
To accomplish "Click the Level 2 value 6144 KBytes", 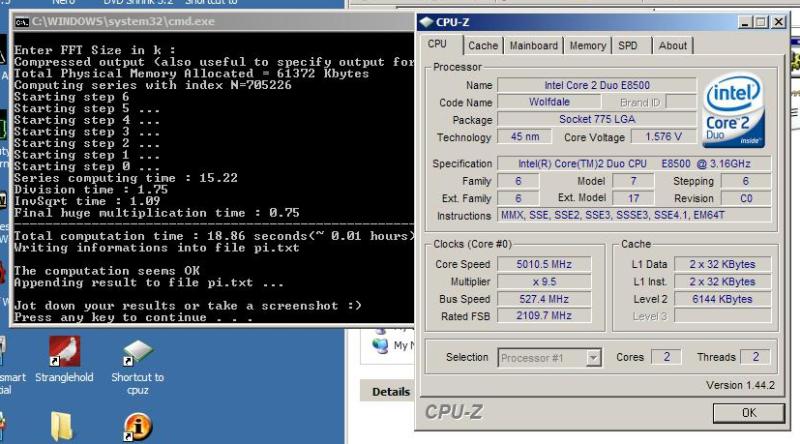I will click(x=722, y=299).
